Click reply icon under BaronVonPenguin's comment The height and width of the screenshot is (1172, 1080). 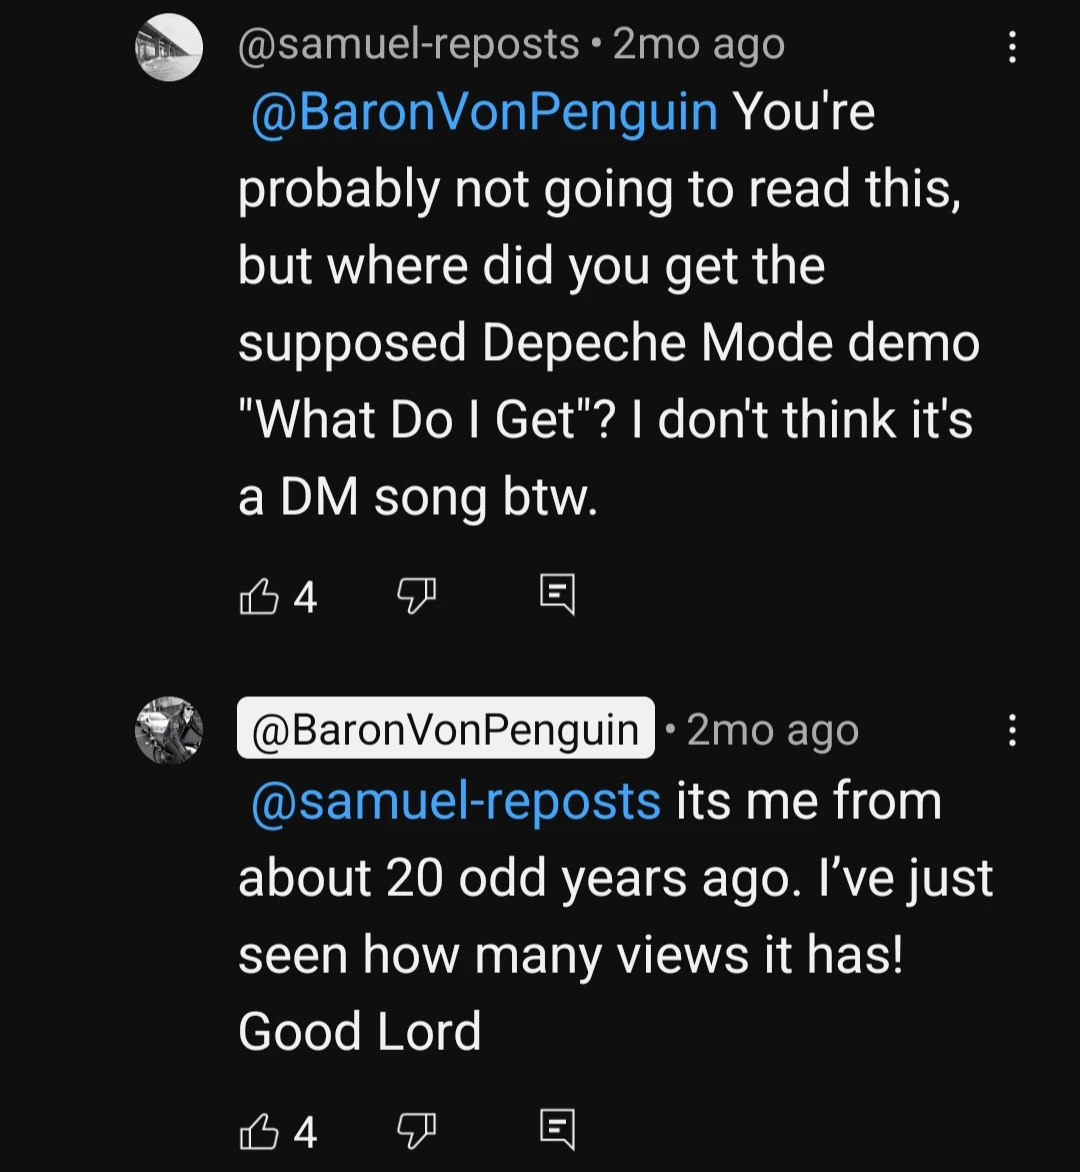557,1129
